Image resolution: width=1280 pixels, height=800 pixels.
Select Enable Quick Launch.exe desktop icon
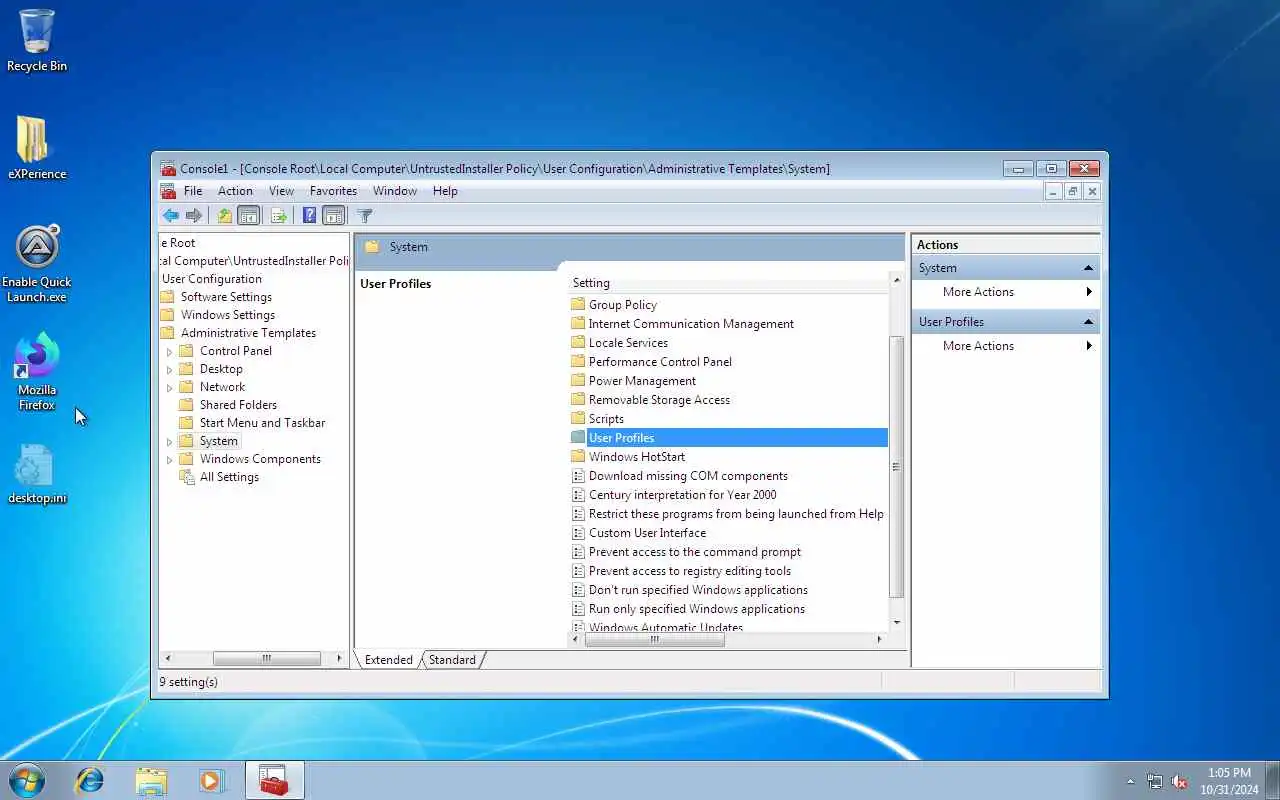(x=37, y=264)
